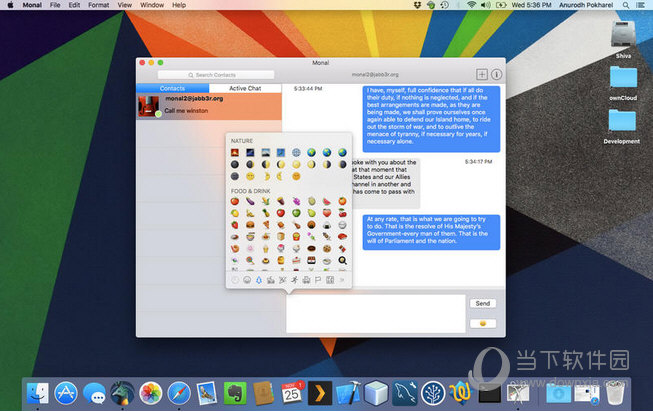653x412 pixels.
Task: Launch Safari from the Dock
Action: pyautogui.click(x=179, y=393)
